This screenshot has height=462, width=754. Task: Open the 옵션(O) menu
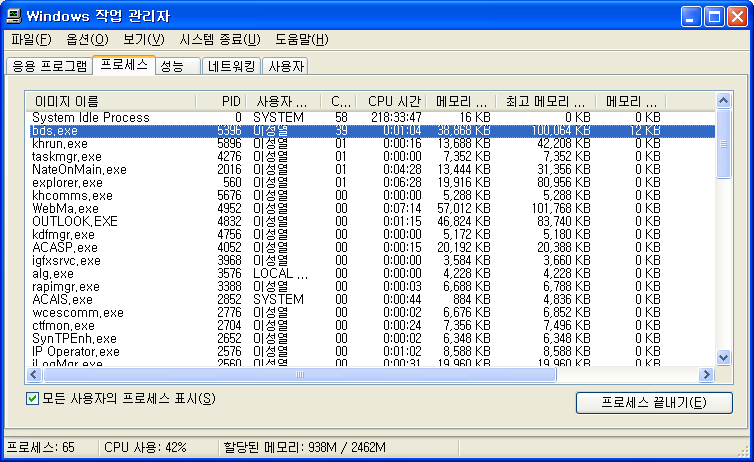click(x=87, y=40)
